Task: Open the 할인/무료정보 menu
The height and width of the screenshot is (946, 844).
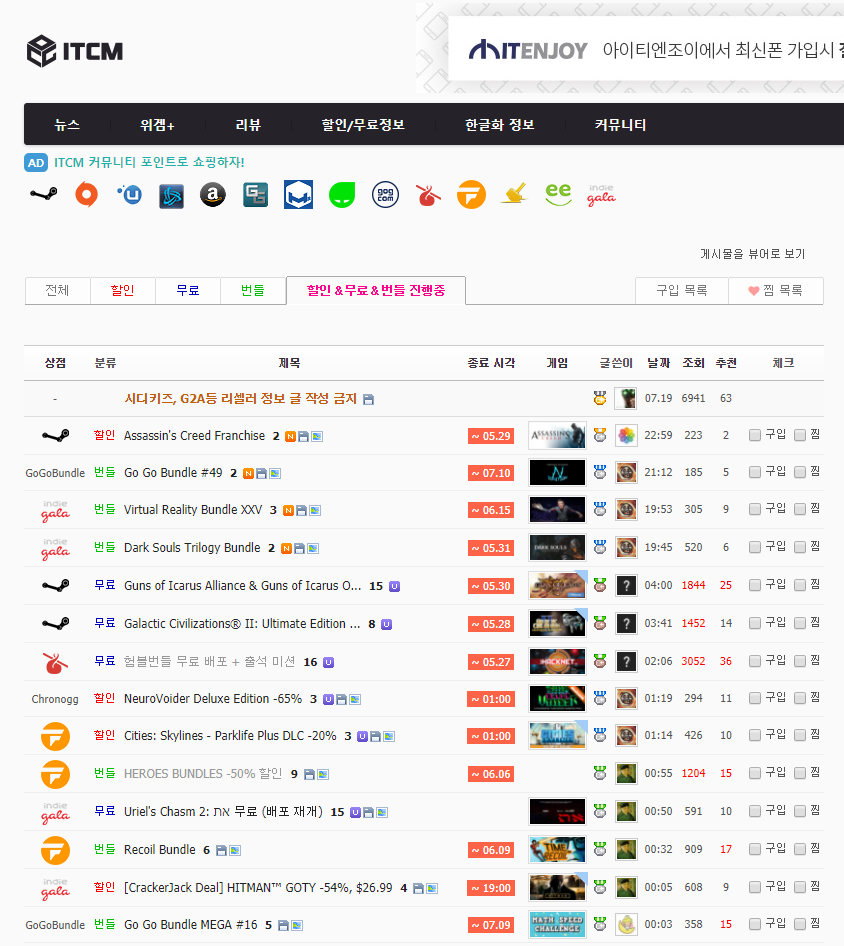Action: coord(363,125)
